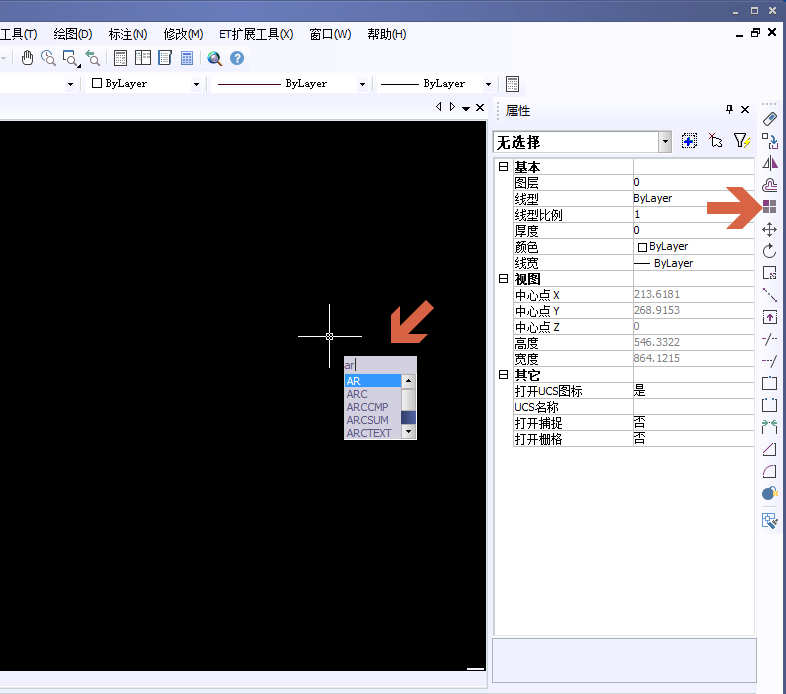Toggle the 打开栅格 property value

pyautogui.click(x=693, y=439)
